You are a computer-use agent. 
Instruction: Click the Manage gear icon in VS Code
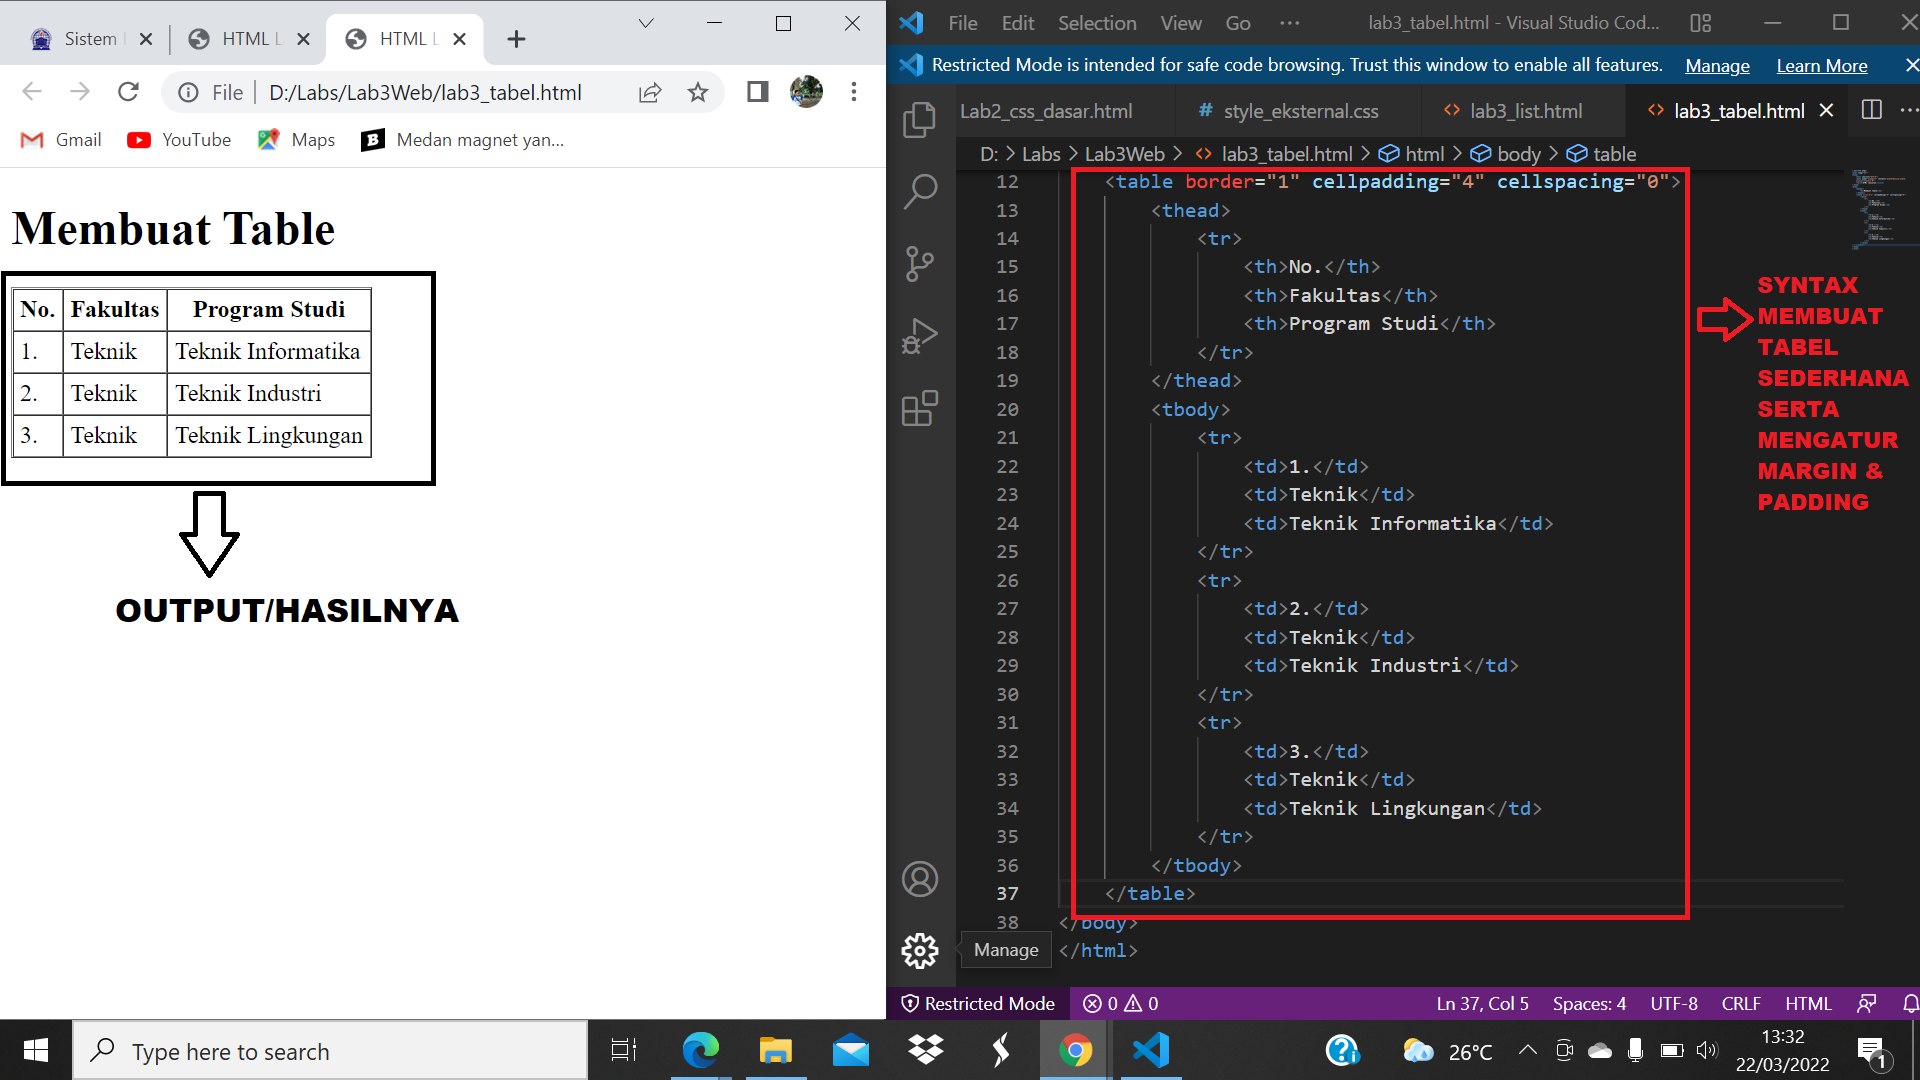pos(919,950)
